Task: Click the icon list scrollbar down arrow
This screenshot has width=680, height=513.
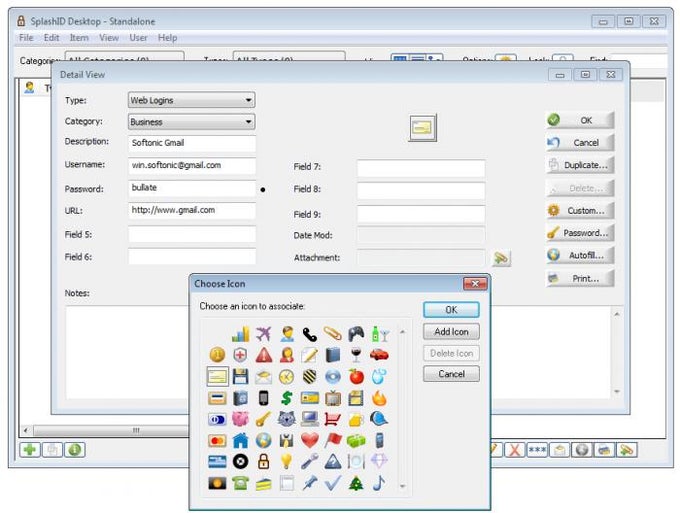Action: pyautogui.click(x=402, y=487)
